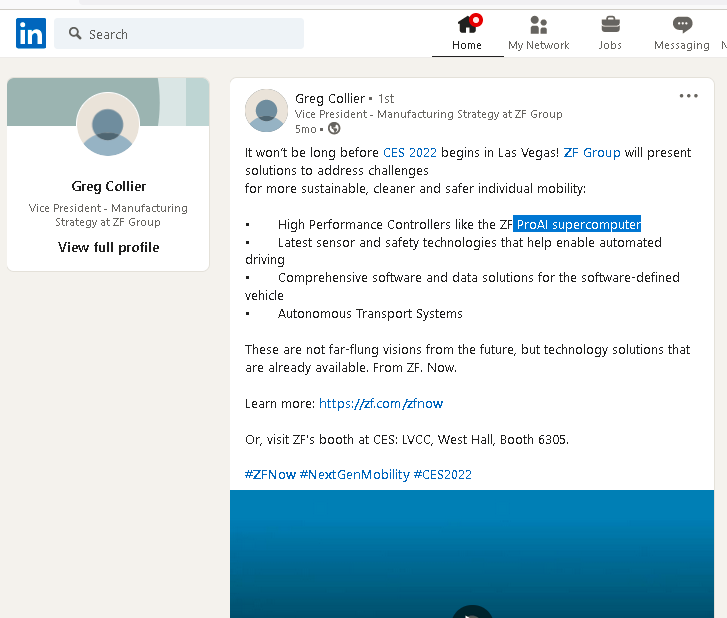The height and width of the screenshot is (618, 727).
Task: Open the post's three-dot options menu
Action: [688, 96]
